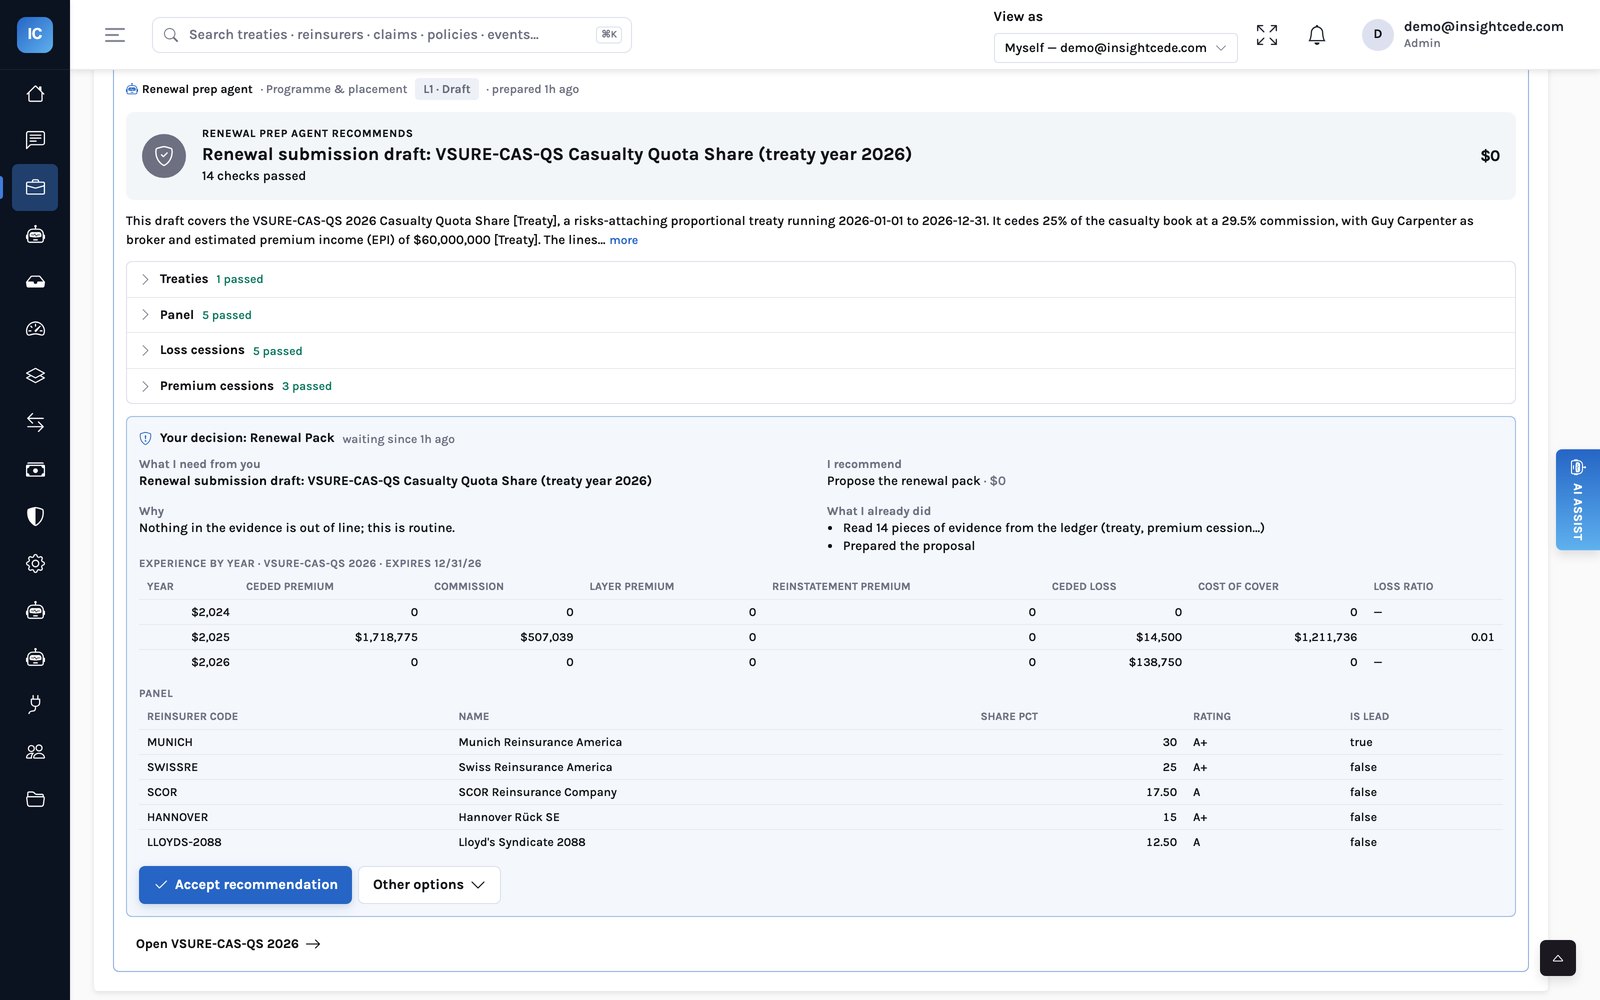Click the IC logo
Screen dimensions: 1600x1000
[35, 34]
